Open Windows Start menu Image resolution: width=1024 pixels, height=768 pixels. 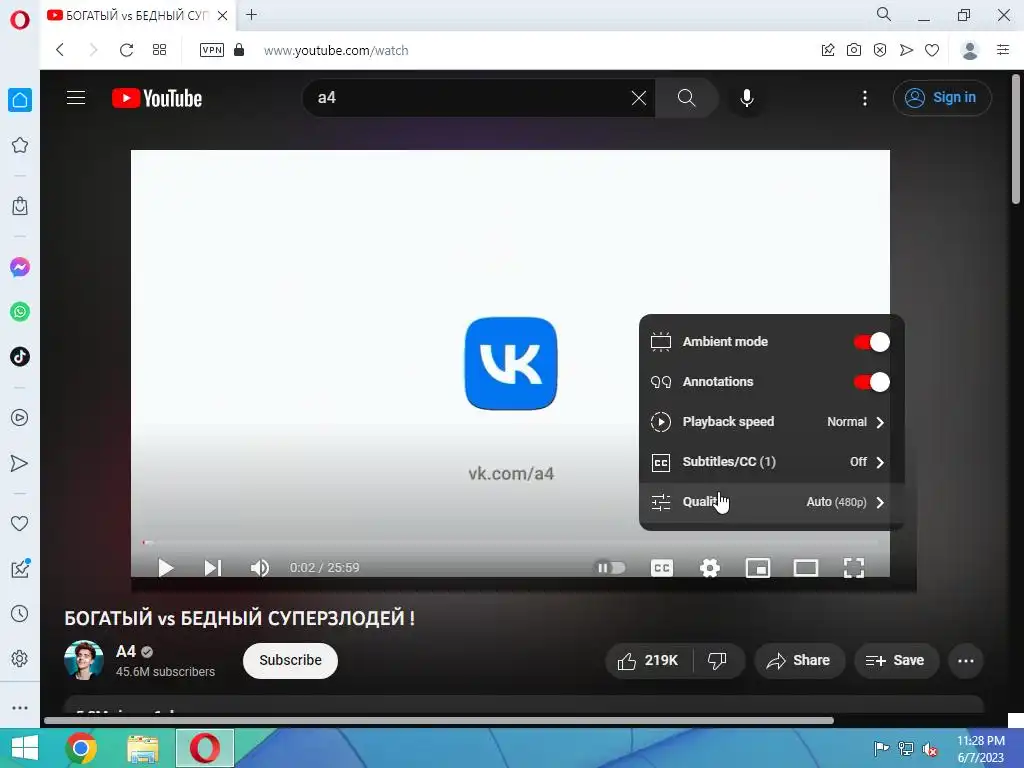click(24, 748)
